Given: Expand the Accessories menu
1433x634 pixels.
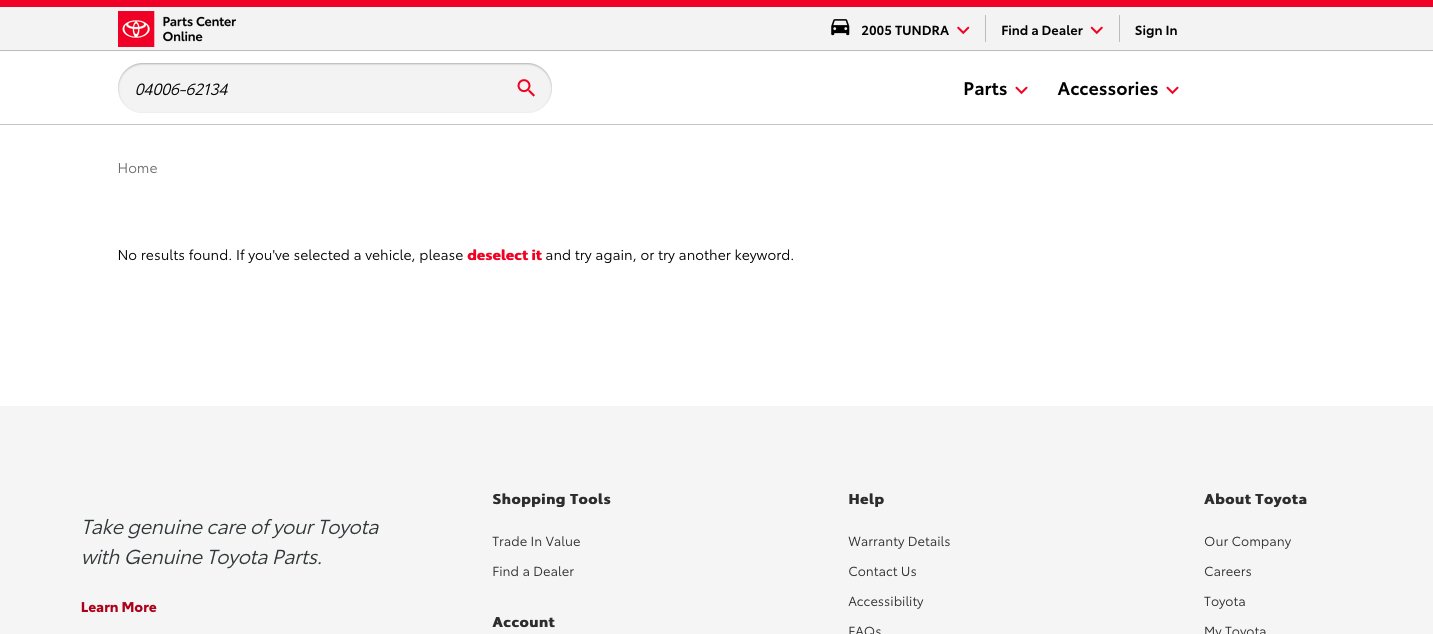Looking at the screenshot, I should (x=1118, y=89).
